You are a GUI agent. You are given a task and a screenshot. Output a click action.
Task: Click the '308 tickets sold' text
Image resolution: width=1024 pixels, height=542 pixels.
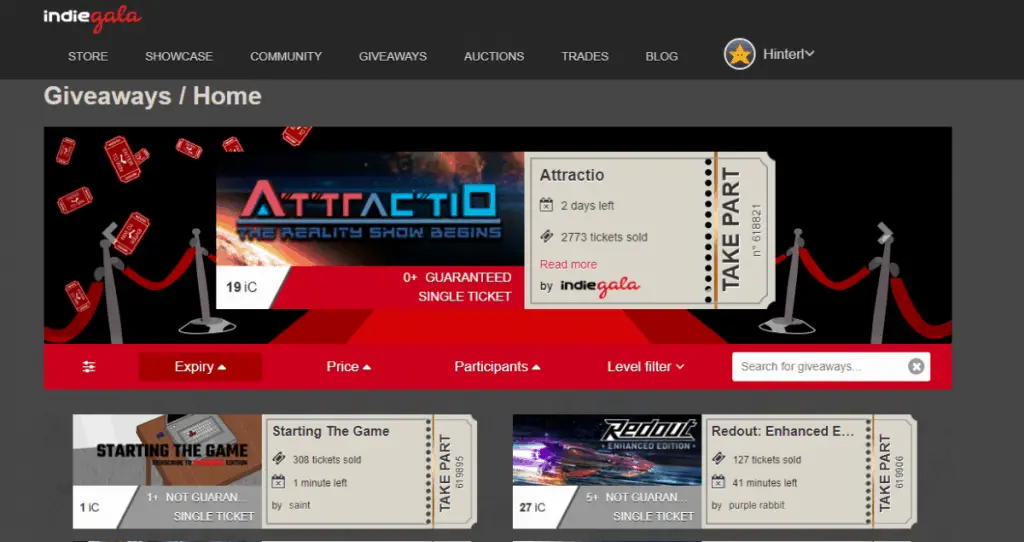pyautogui.click(x=327, y=460)
